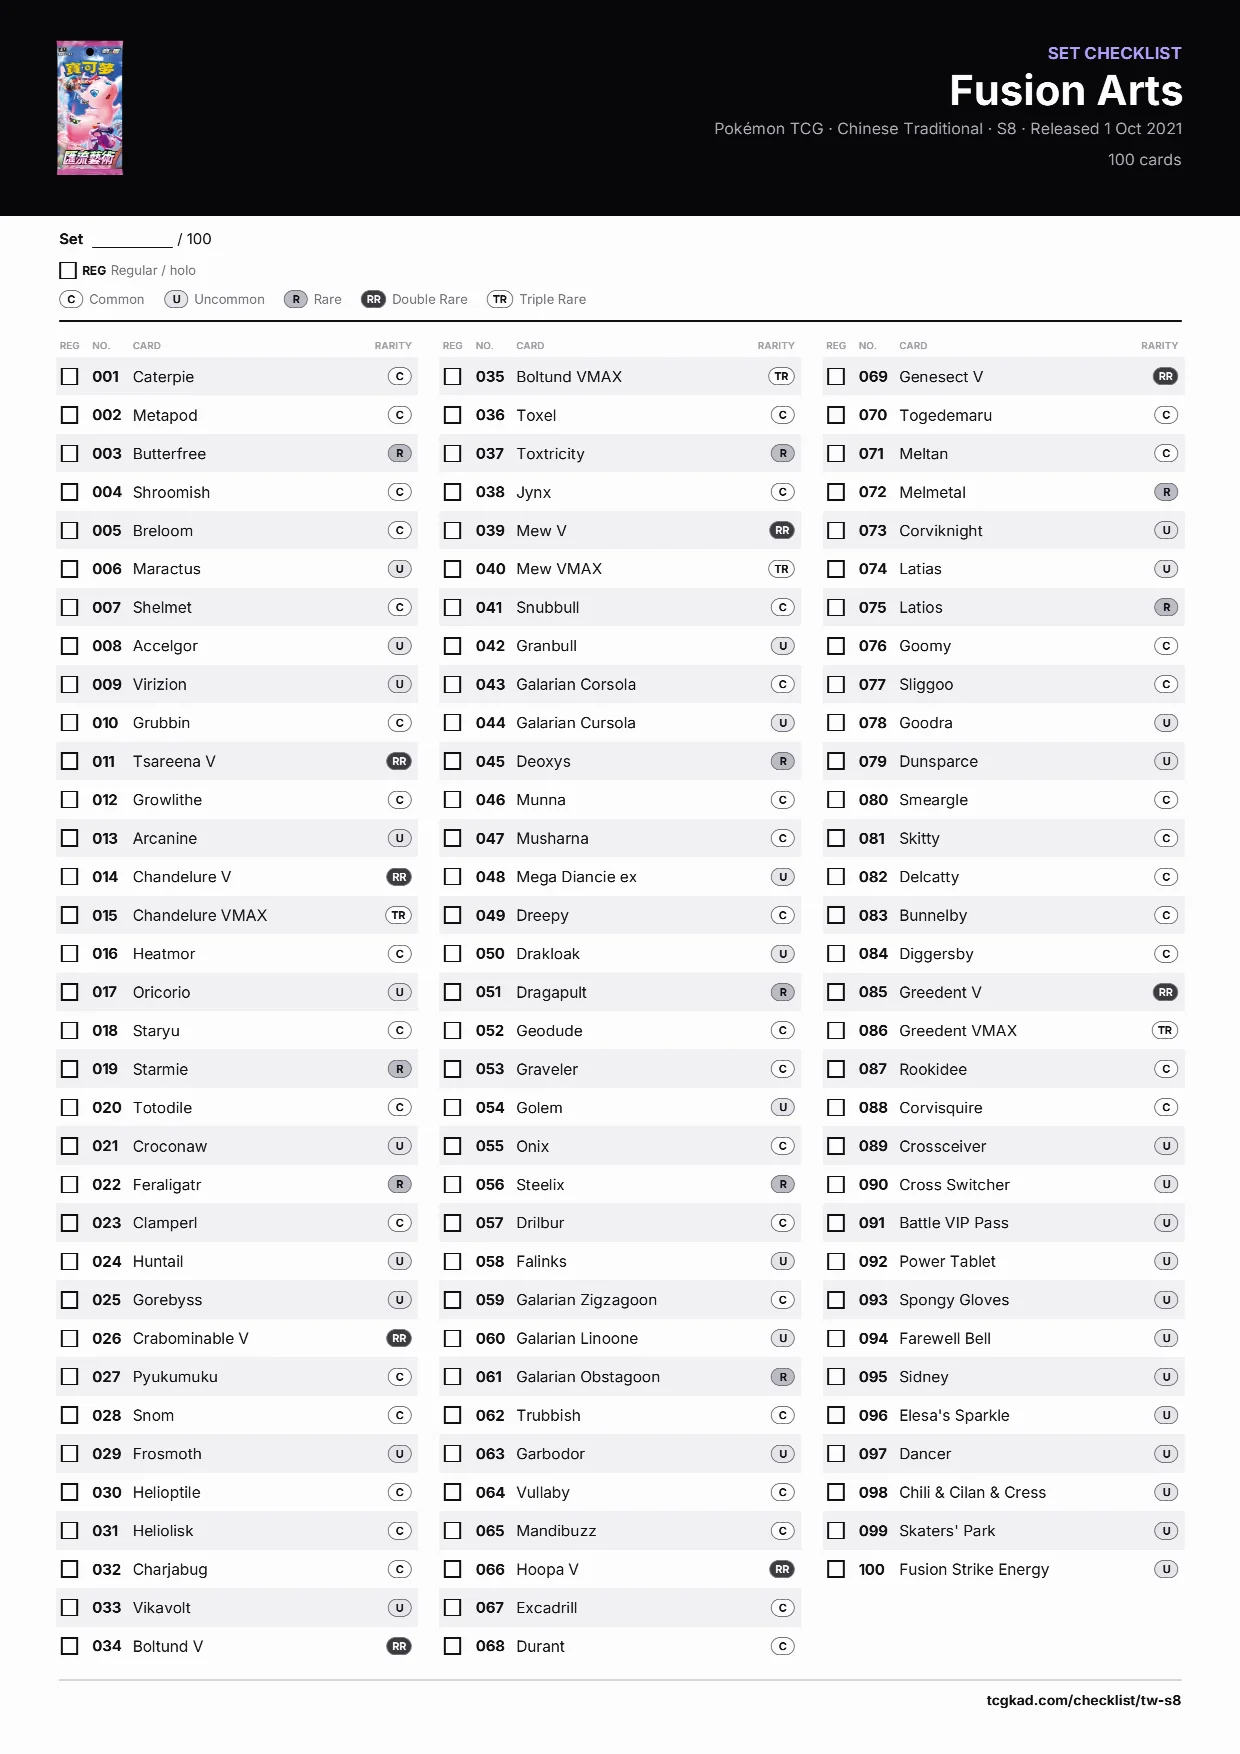Screen dimensions: 1240x1754
Task: Select the Battle VIP Pass card name
Action: point(954,1223)
